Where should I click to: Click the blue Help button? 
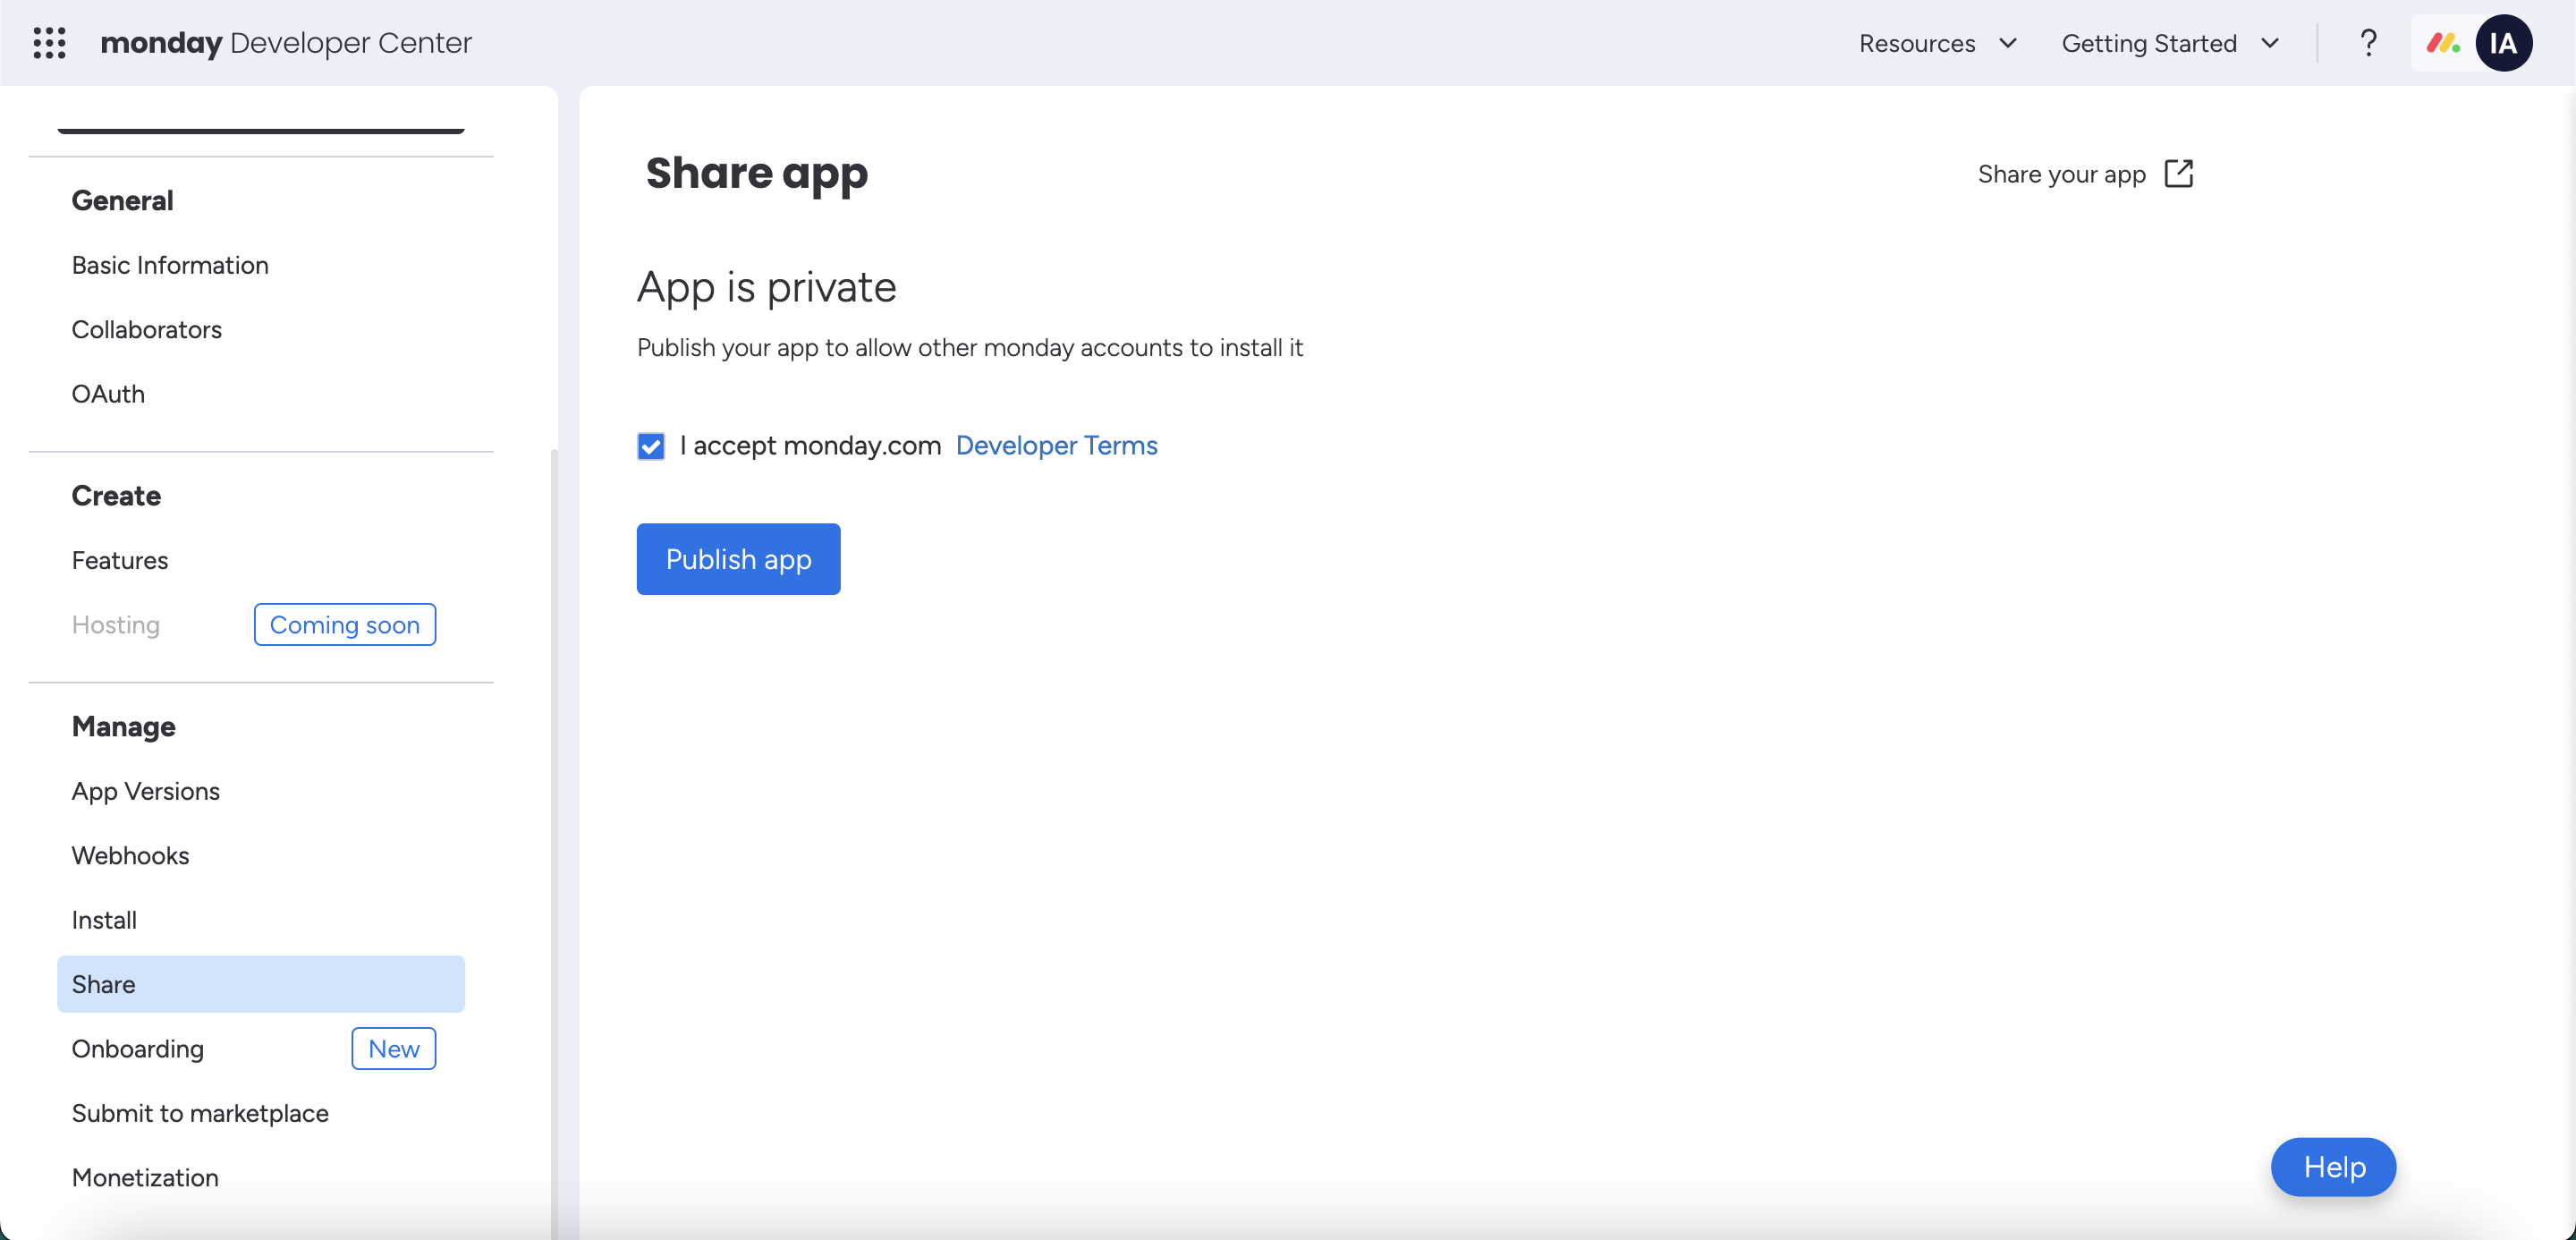tap(2333, 1166)
